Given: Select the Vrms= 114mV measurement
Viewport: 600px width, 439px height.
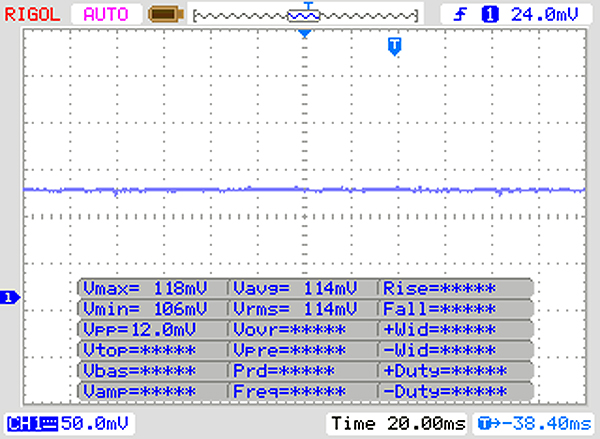Looking at the screenshot, I should (303, 308).
